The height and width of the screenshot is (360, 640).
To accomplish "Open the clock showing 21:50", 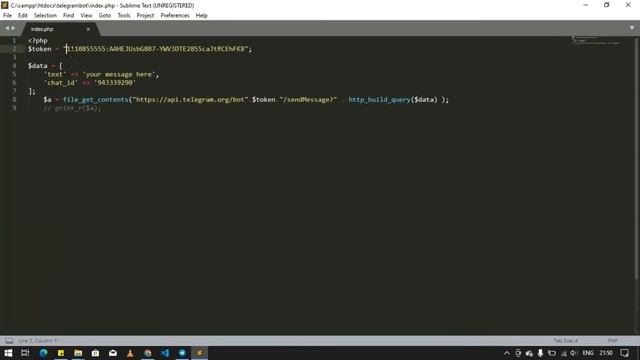I will (x=606, y=353).
